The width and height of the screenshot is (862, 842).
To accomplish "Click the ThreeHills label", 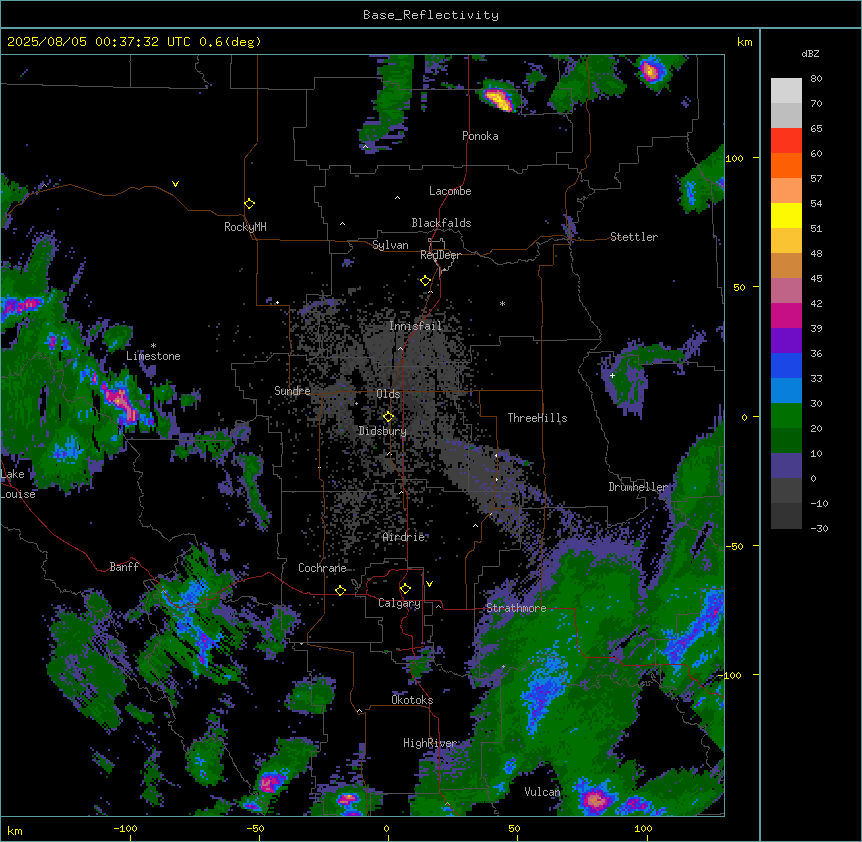I will pyautogui.click(x=537, y=418).
